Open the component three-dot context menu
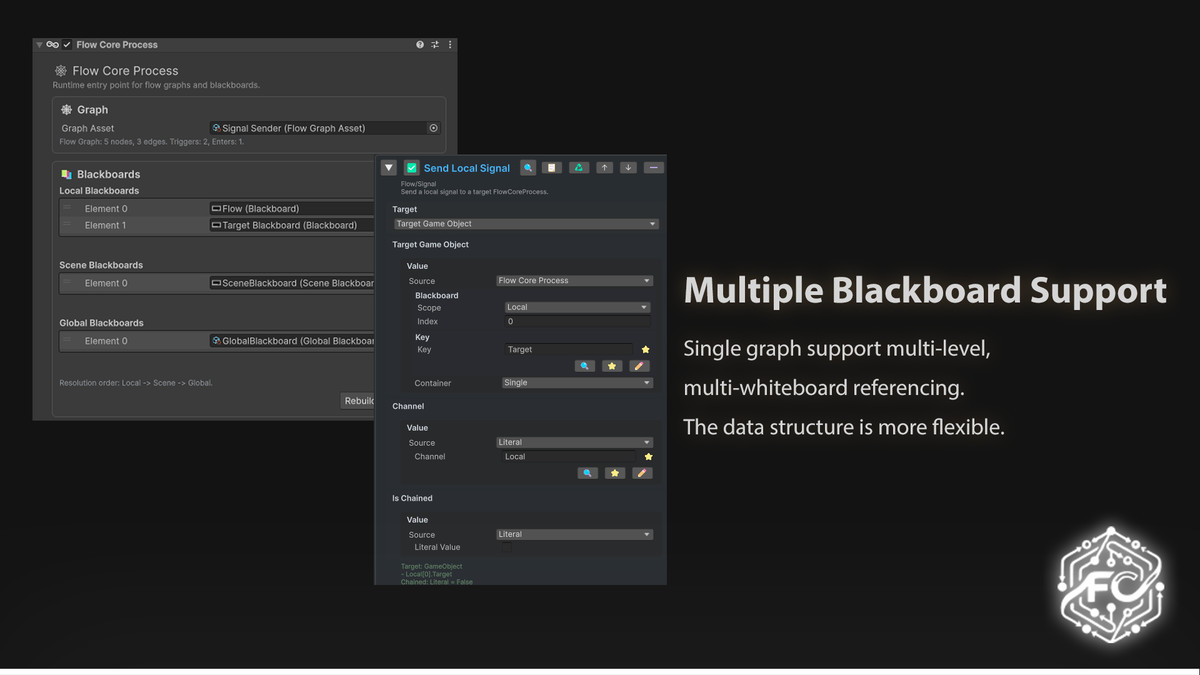 (450, 45)
